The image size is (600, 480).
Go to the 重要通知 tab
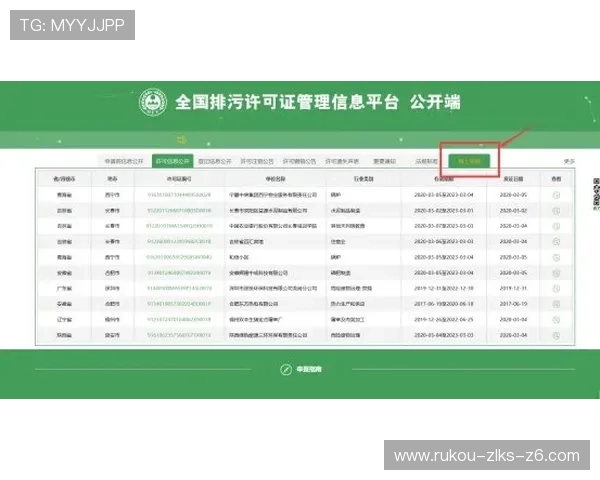tap(384, 161)
